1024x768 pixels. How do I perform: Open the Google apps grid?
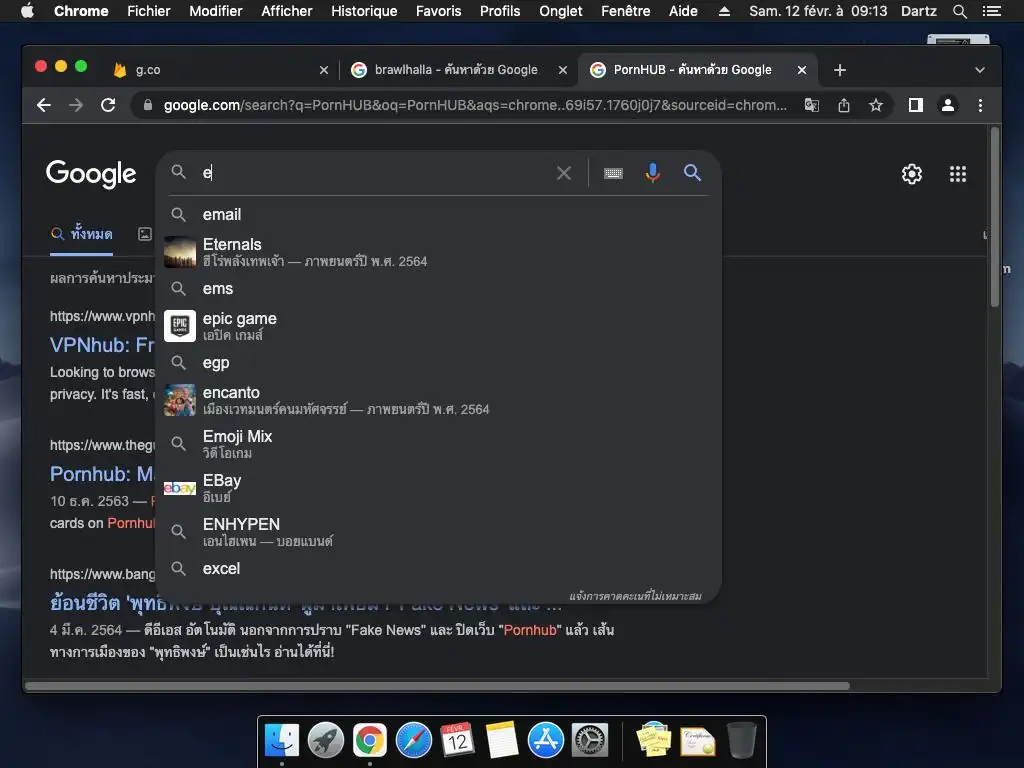pyautogui.click(x=957, y=174)
